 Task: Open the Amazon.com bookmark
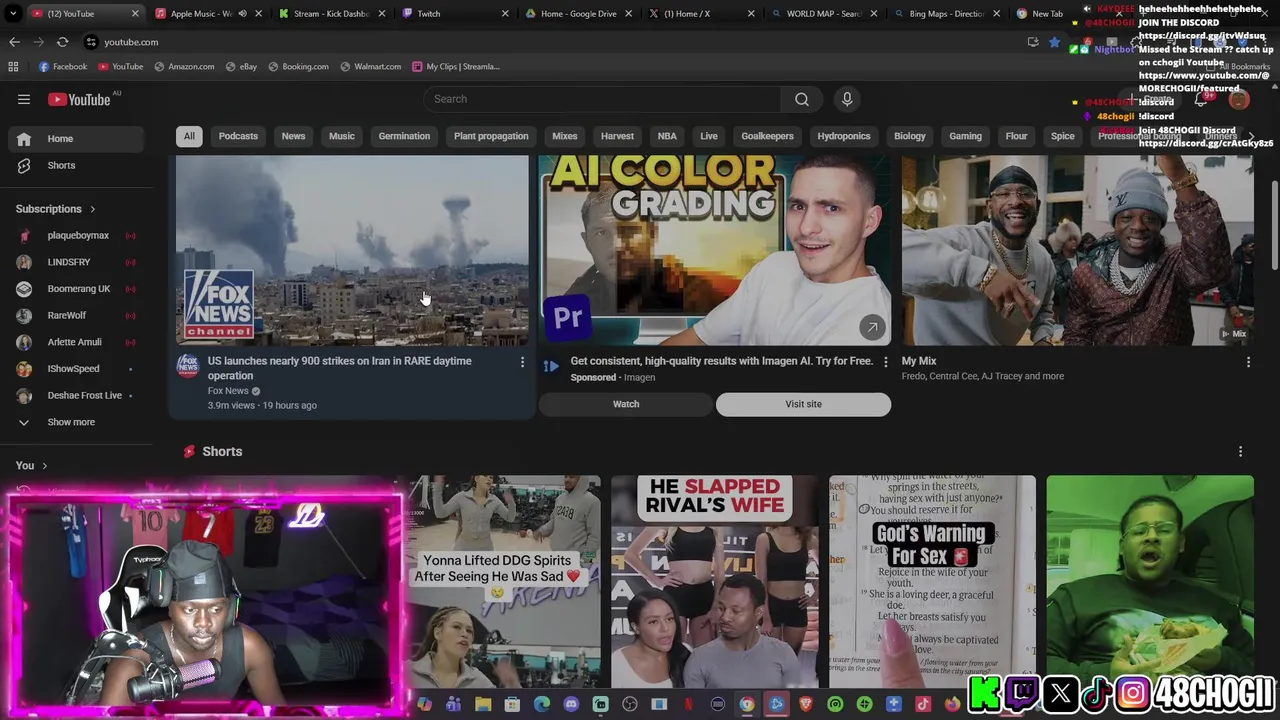[x=184, y=67]
